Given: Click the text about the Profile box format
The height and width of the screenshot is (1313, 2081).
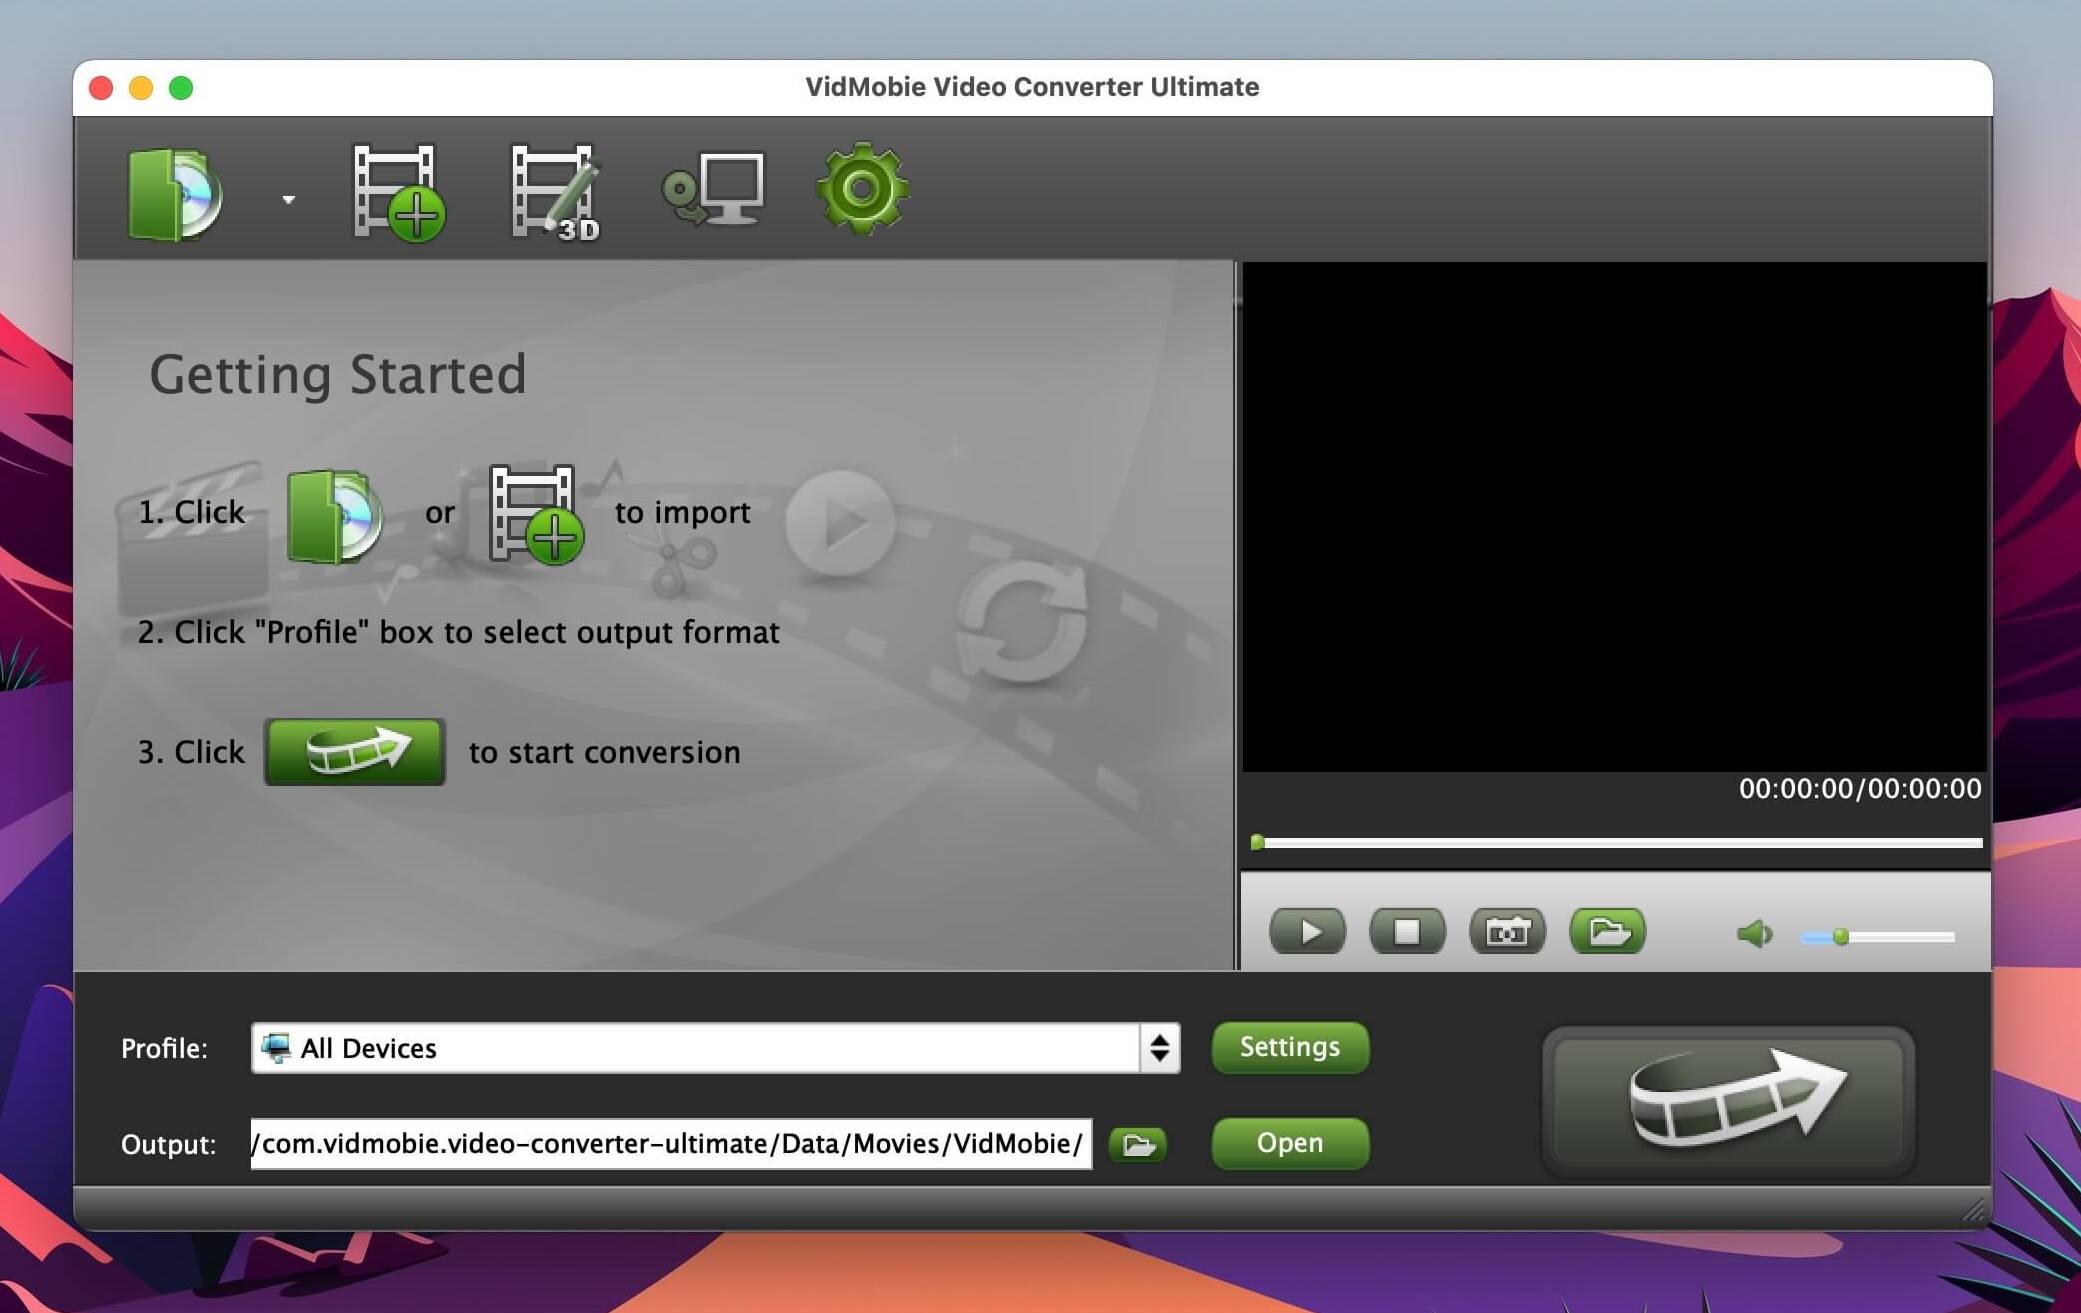Looking at the screenshot, I should [458, 632].
